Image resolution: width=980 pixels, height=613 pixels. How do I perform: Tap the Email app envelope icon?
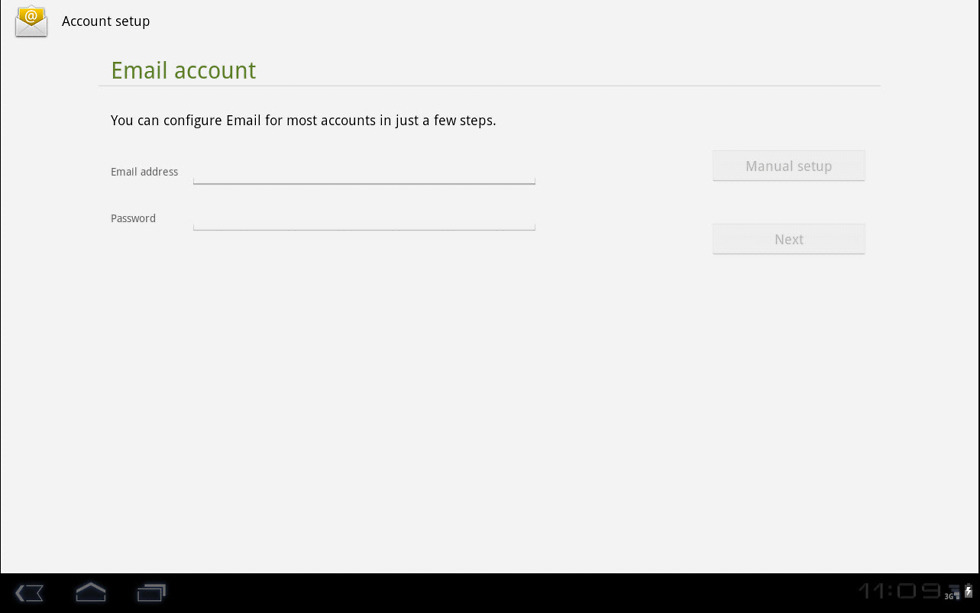click(x=31, y=21)
